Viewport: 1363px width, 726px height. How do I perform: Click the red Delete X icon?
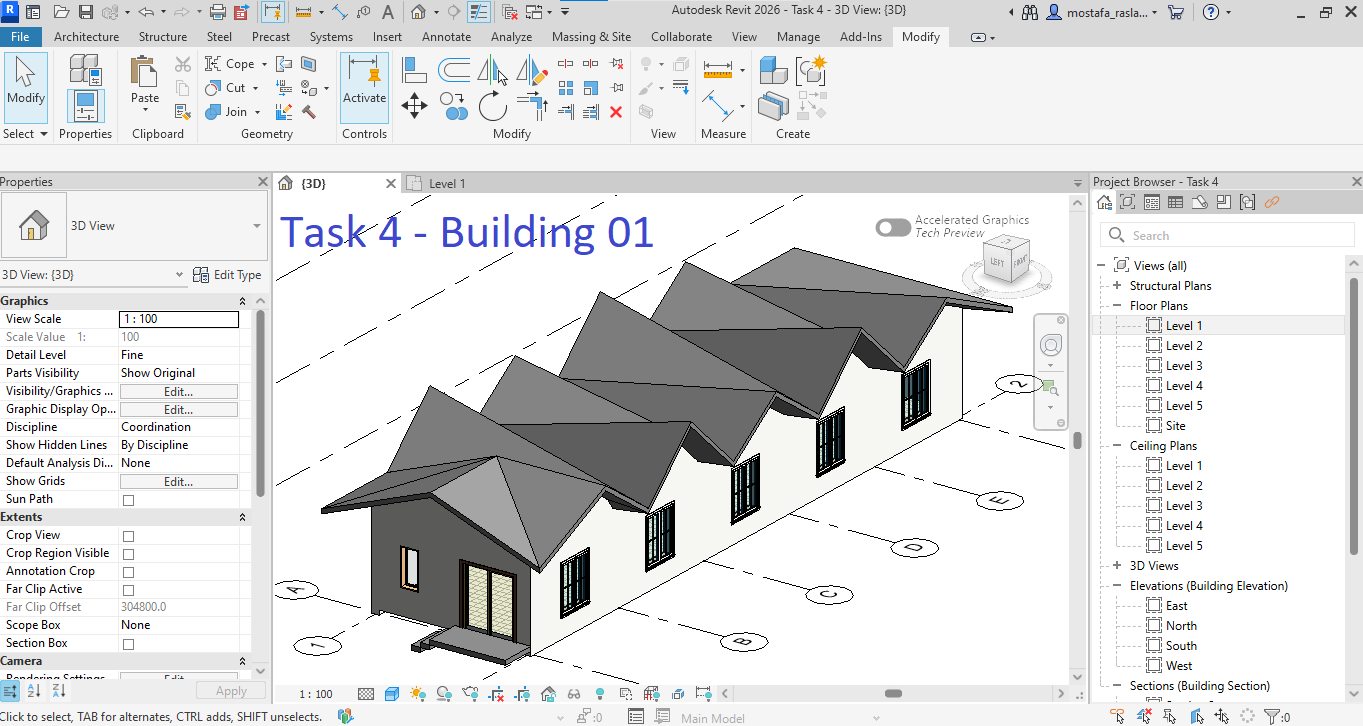pyautogui.click(x=616, y=112)
